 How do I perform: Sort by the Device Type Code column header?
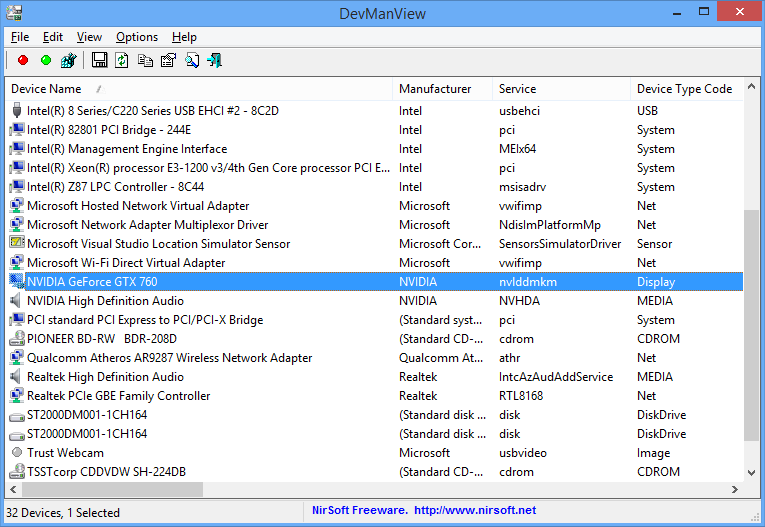pyautogui.click(x=687, y=89)
